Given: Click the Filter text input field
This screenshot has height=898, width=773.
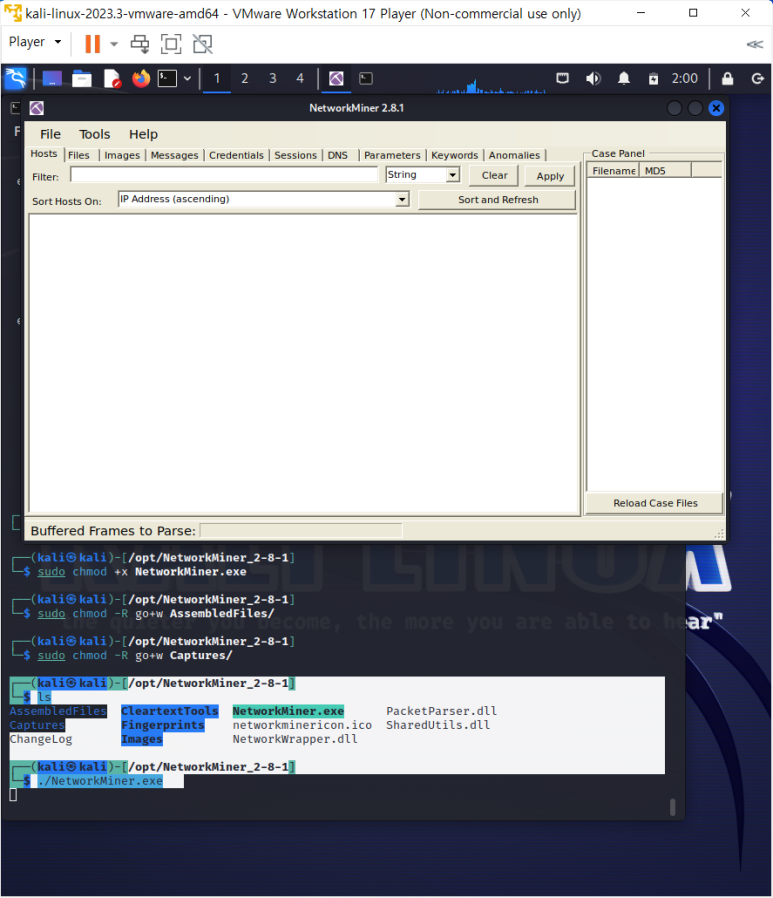Looking at the screenshot, I should pos(224,175).
